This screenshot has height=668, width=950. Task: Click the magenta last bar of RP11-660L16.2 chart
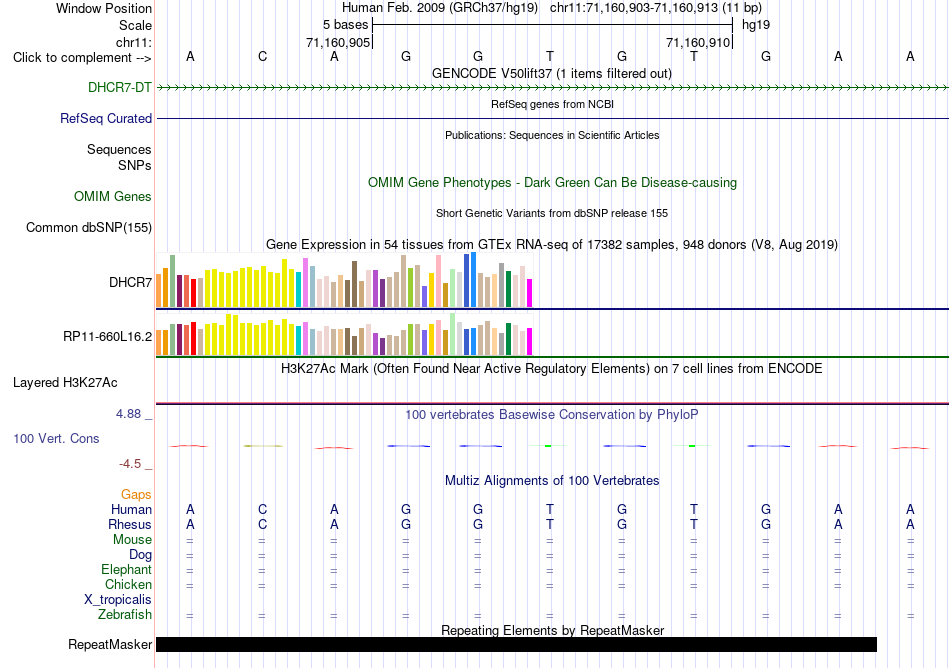[x=530, y=342]
